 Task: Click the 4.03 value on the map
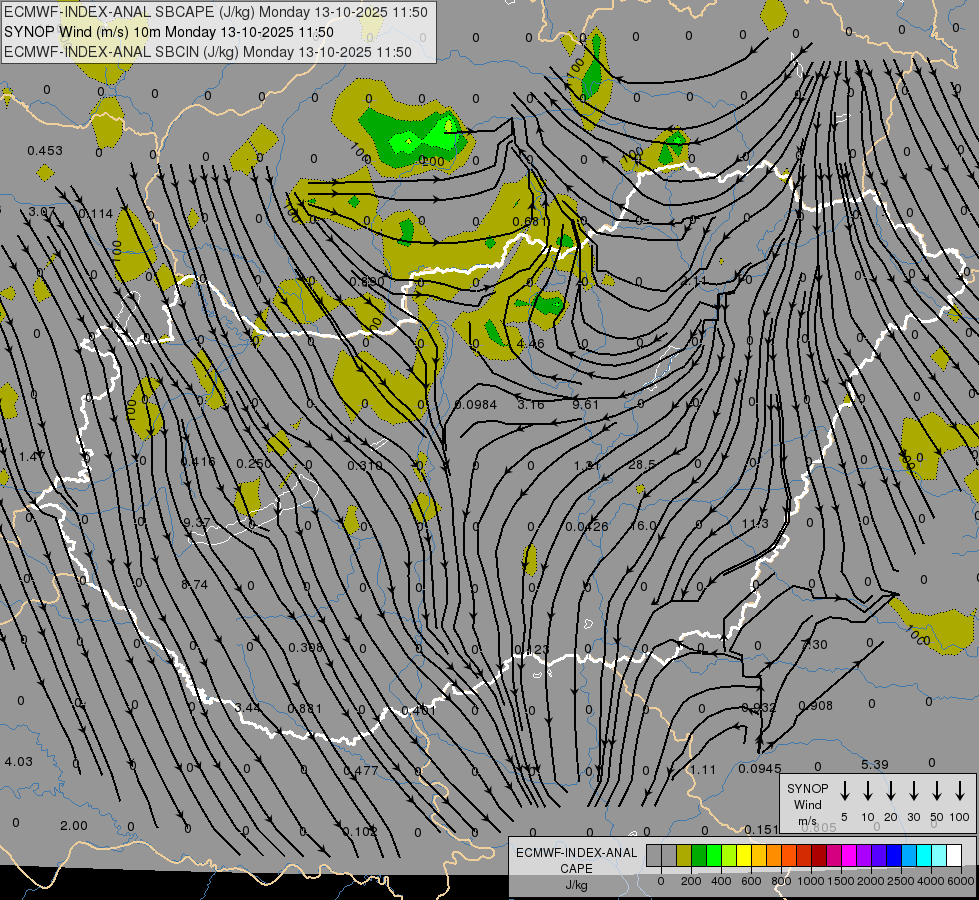18,762
